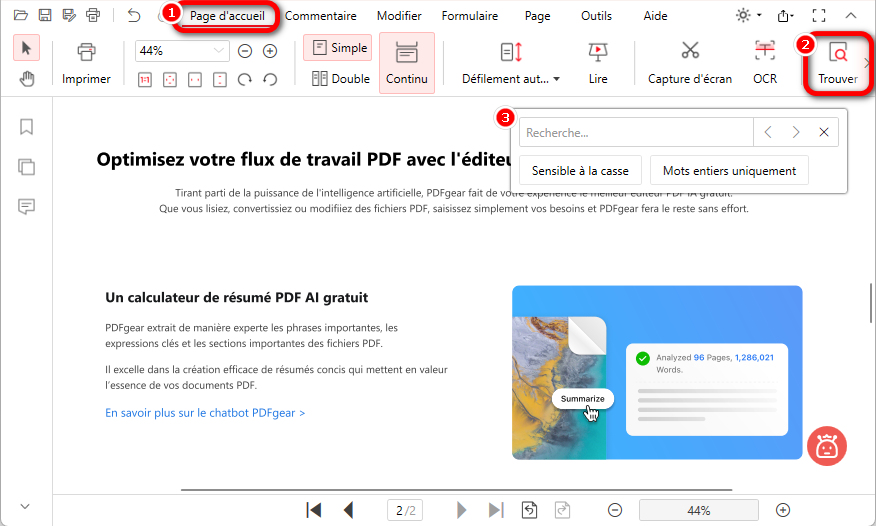Open the Page d'accueil tab
The image size is (876, 526).
(227, 16)
